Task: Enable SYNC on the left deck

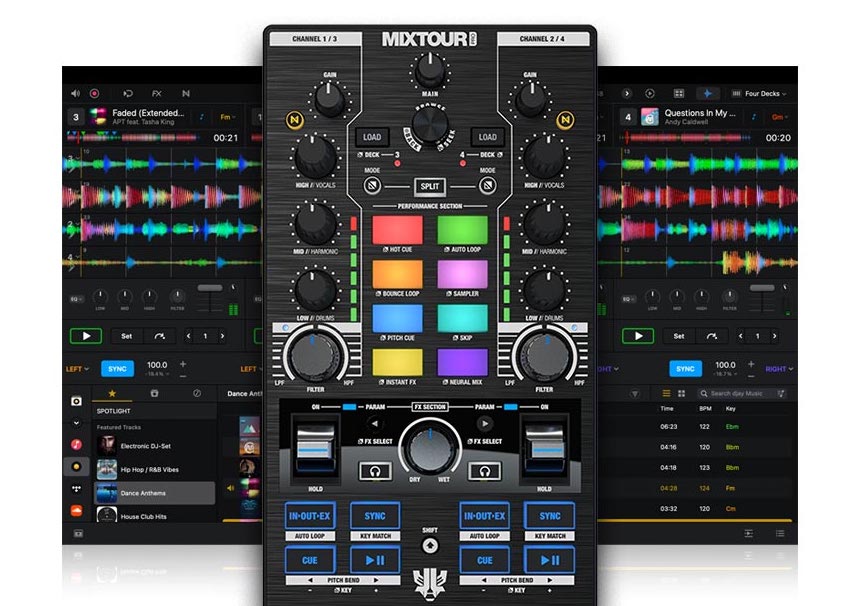Action: [116, 367]
